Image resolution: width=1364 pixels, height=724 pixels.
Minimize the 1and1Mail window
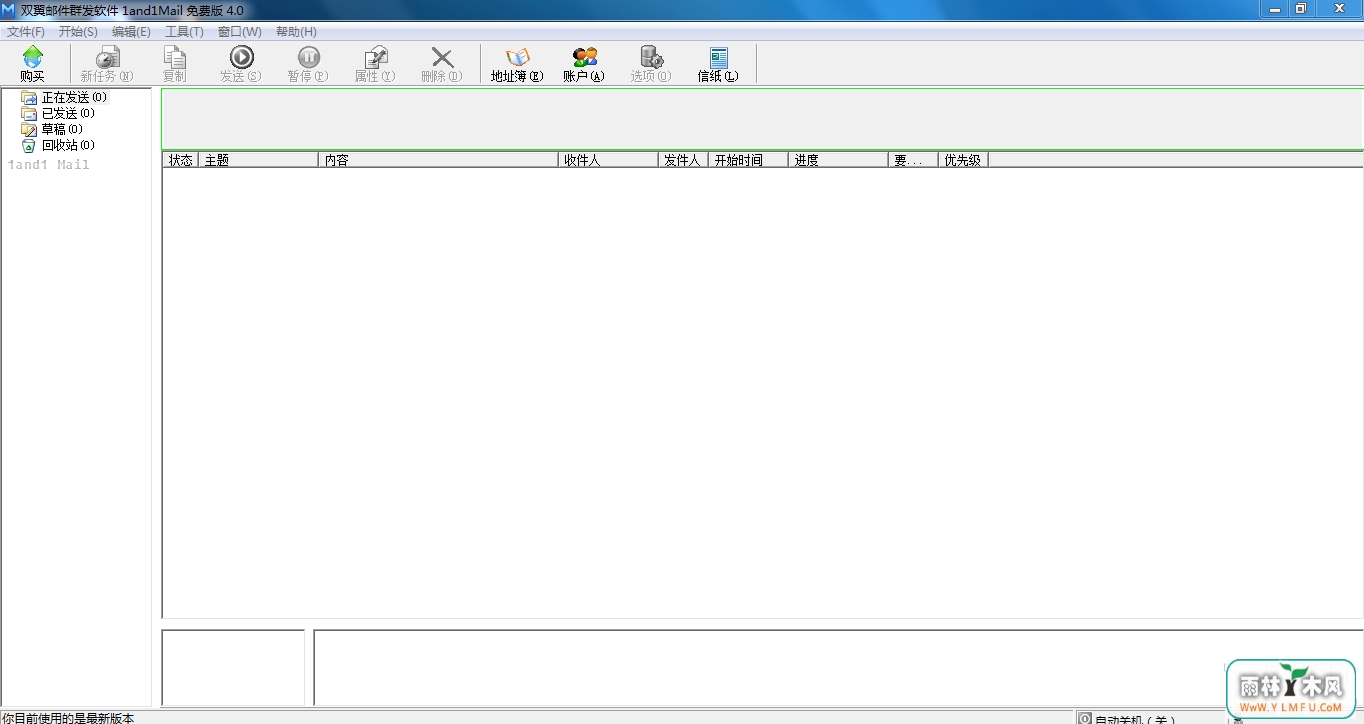1274,9
